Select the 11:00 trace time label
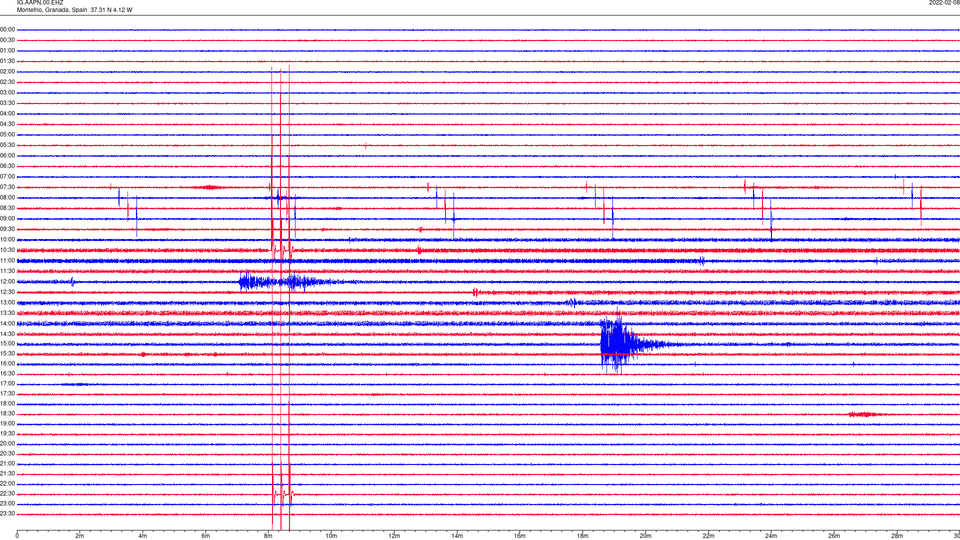This screenshot has width=960, height=540. point(7,261)
